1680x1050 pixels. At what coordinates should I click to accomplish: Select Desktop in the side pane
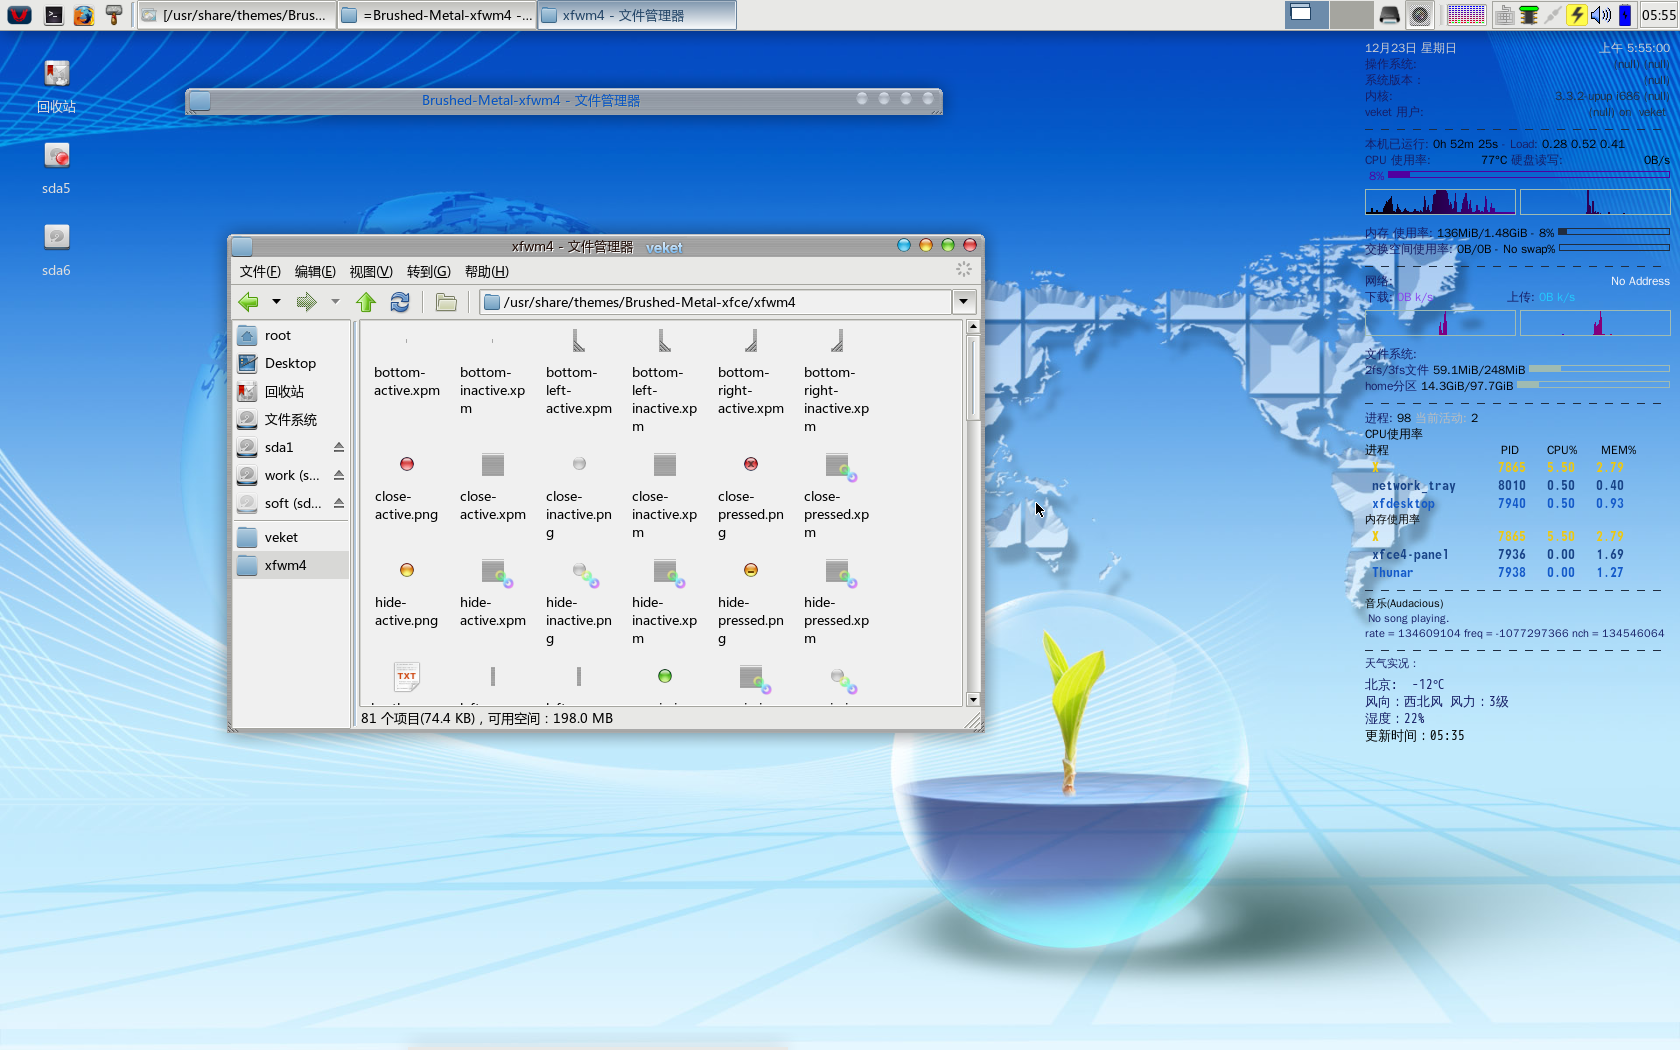291,364
